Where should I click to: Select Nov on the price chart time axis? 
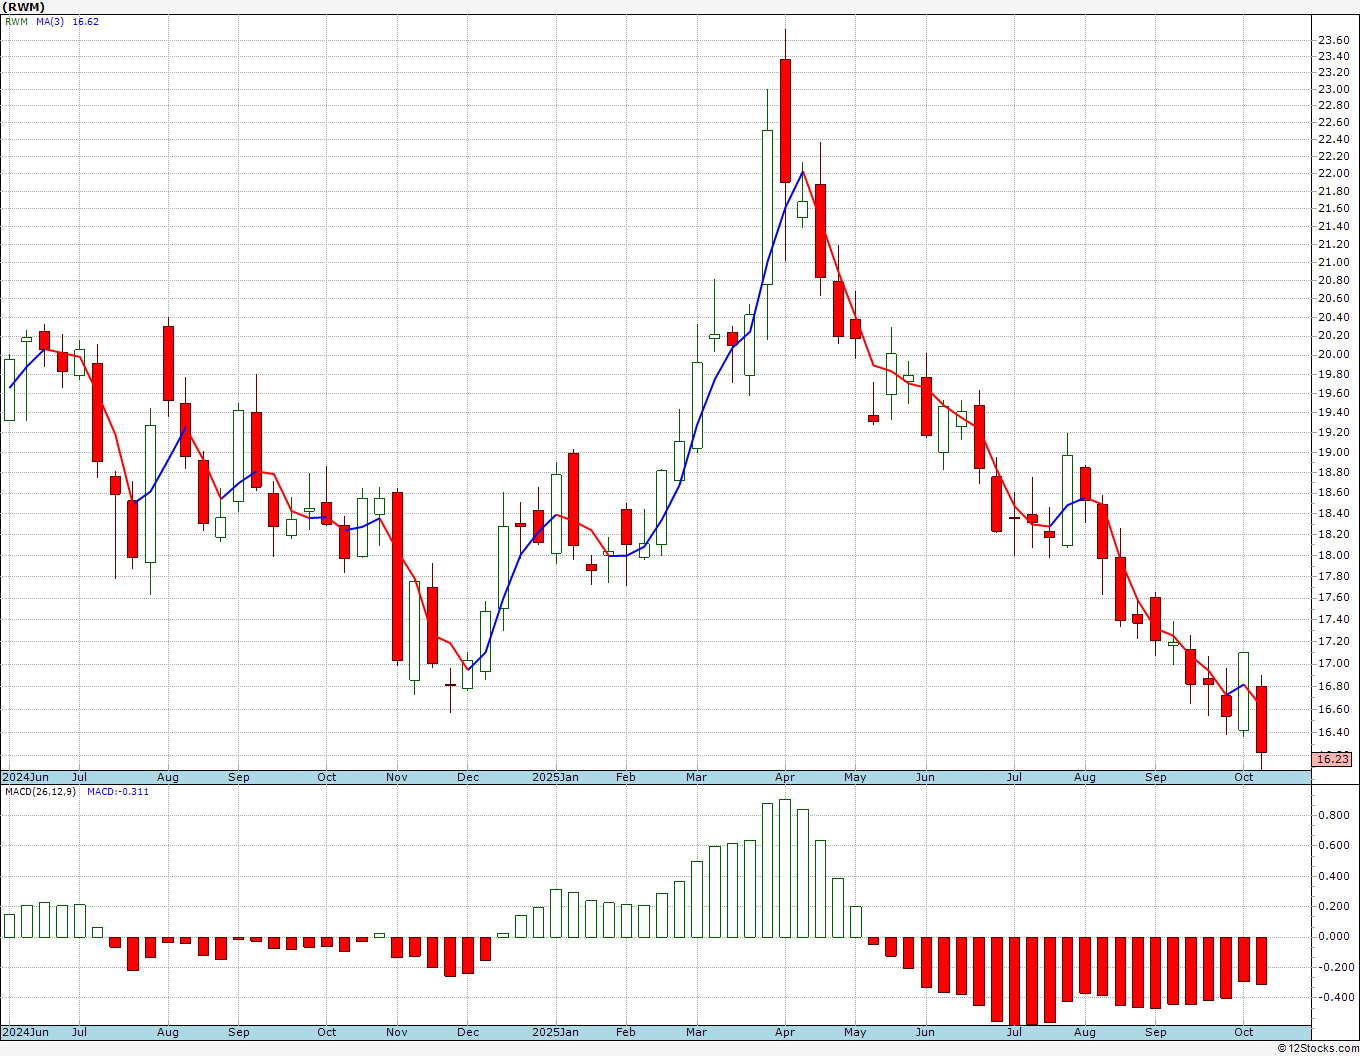coord(397,777)
